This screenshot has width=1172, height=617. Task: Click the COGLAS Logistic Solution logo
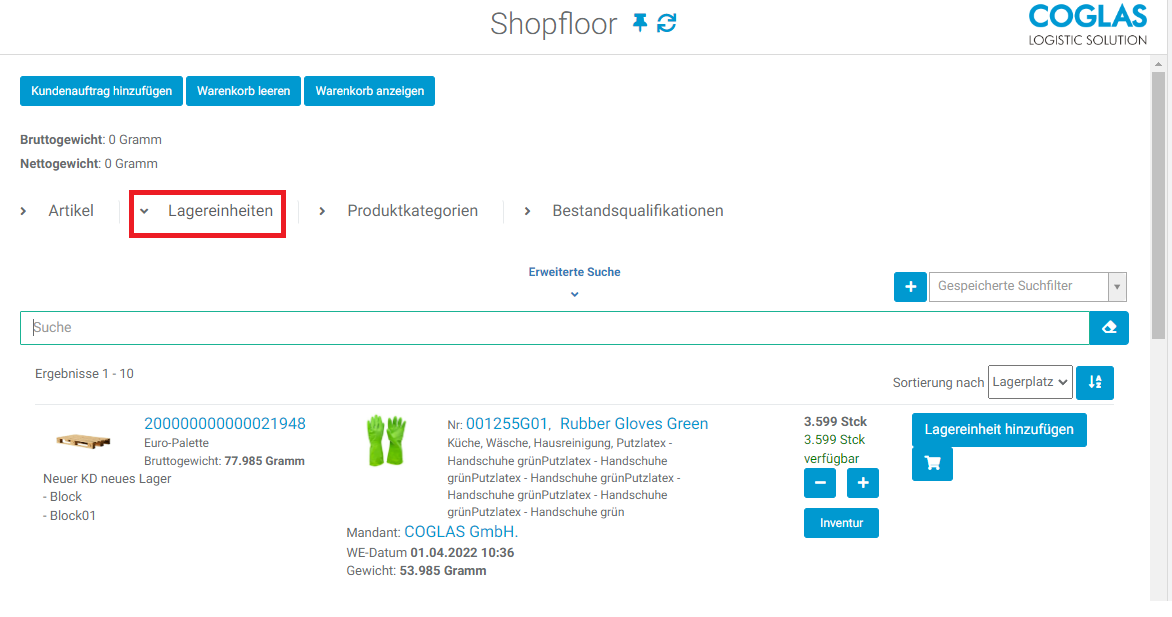(1087, 25)
